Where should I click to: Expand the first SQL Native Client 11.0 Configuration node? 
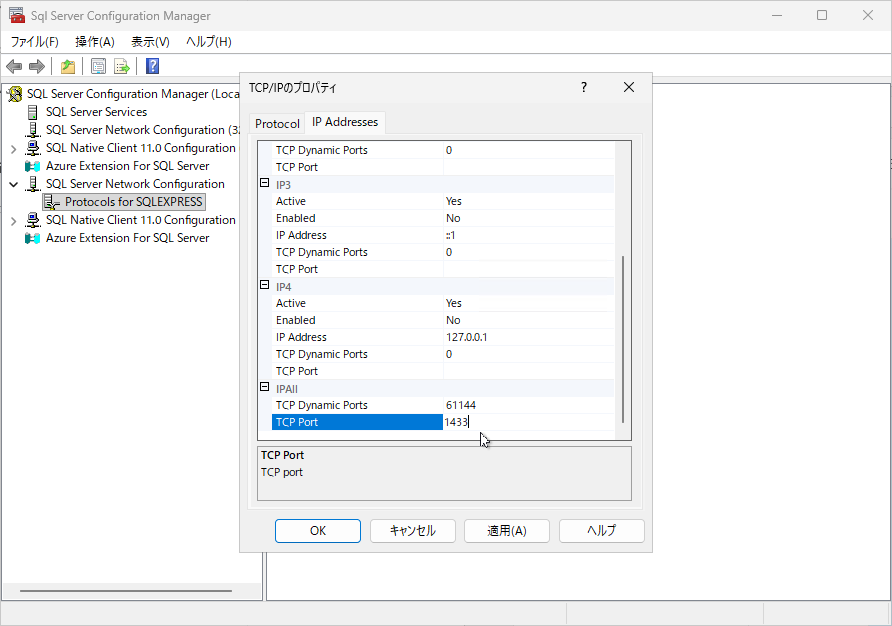pos(13,148)
